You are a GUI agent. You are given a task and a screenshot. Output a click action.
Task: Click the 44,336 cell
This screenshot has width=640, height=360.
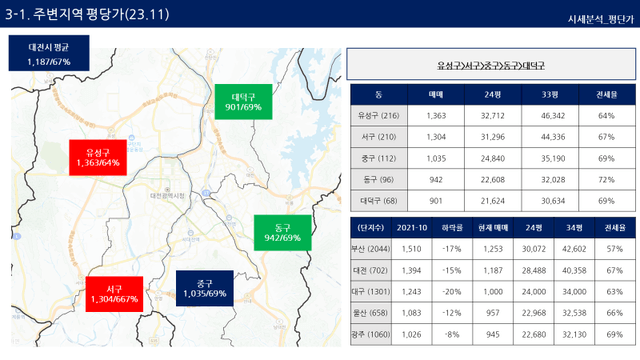(550, 137)
